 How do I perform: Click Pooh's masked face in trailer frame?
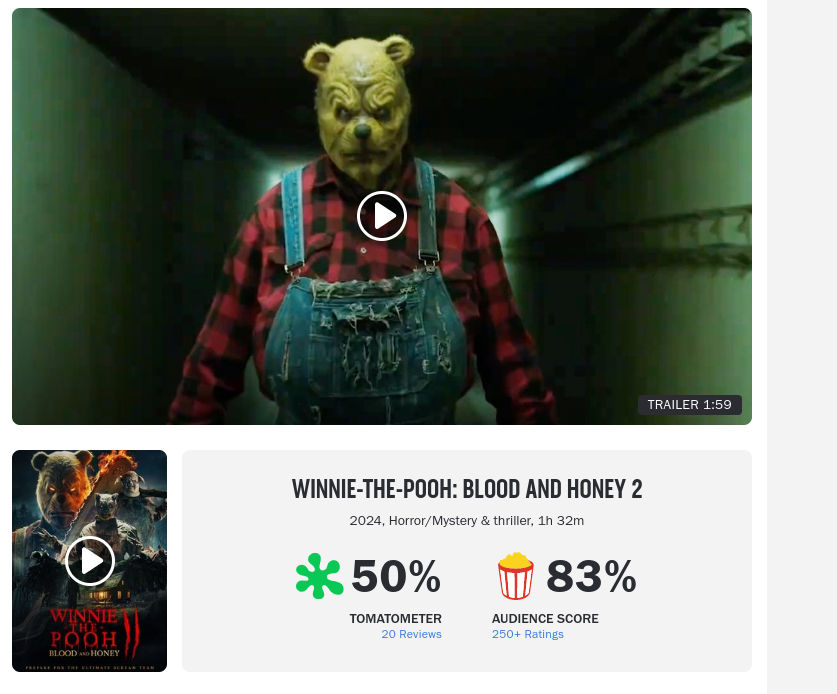pos(361,107)
